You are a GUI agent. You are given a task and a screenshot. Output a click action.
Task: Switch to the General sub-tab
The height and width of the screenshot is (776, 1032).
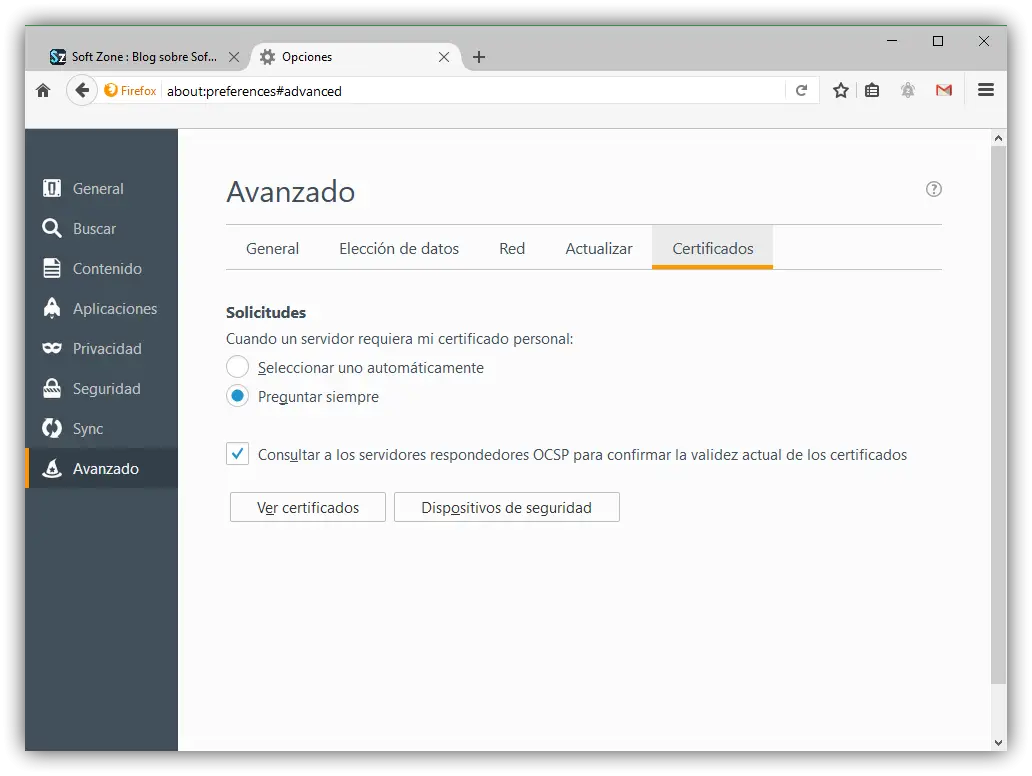coord(272,248)
